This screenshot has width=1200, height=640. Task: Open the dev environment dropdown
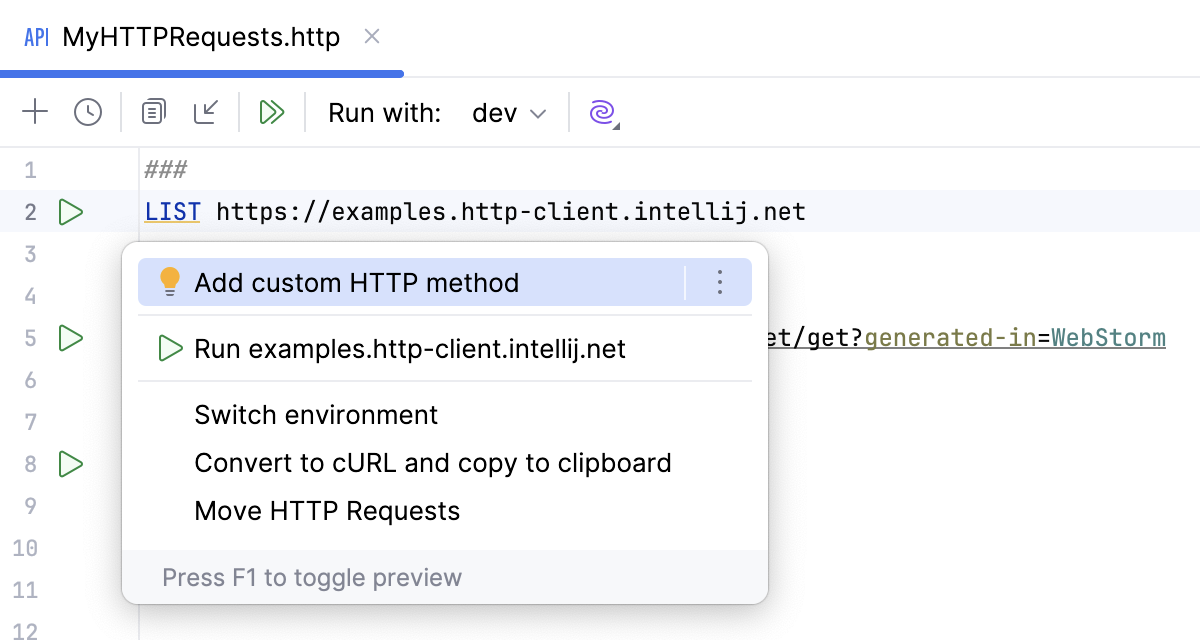[508, 113]
